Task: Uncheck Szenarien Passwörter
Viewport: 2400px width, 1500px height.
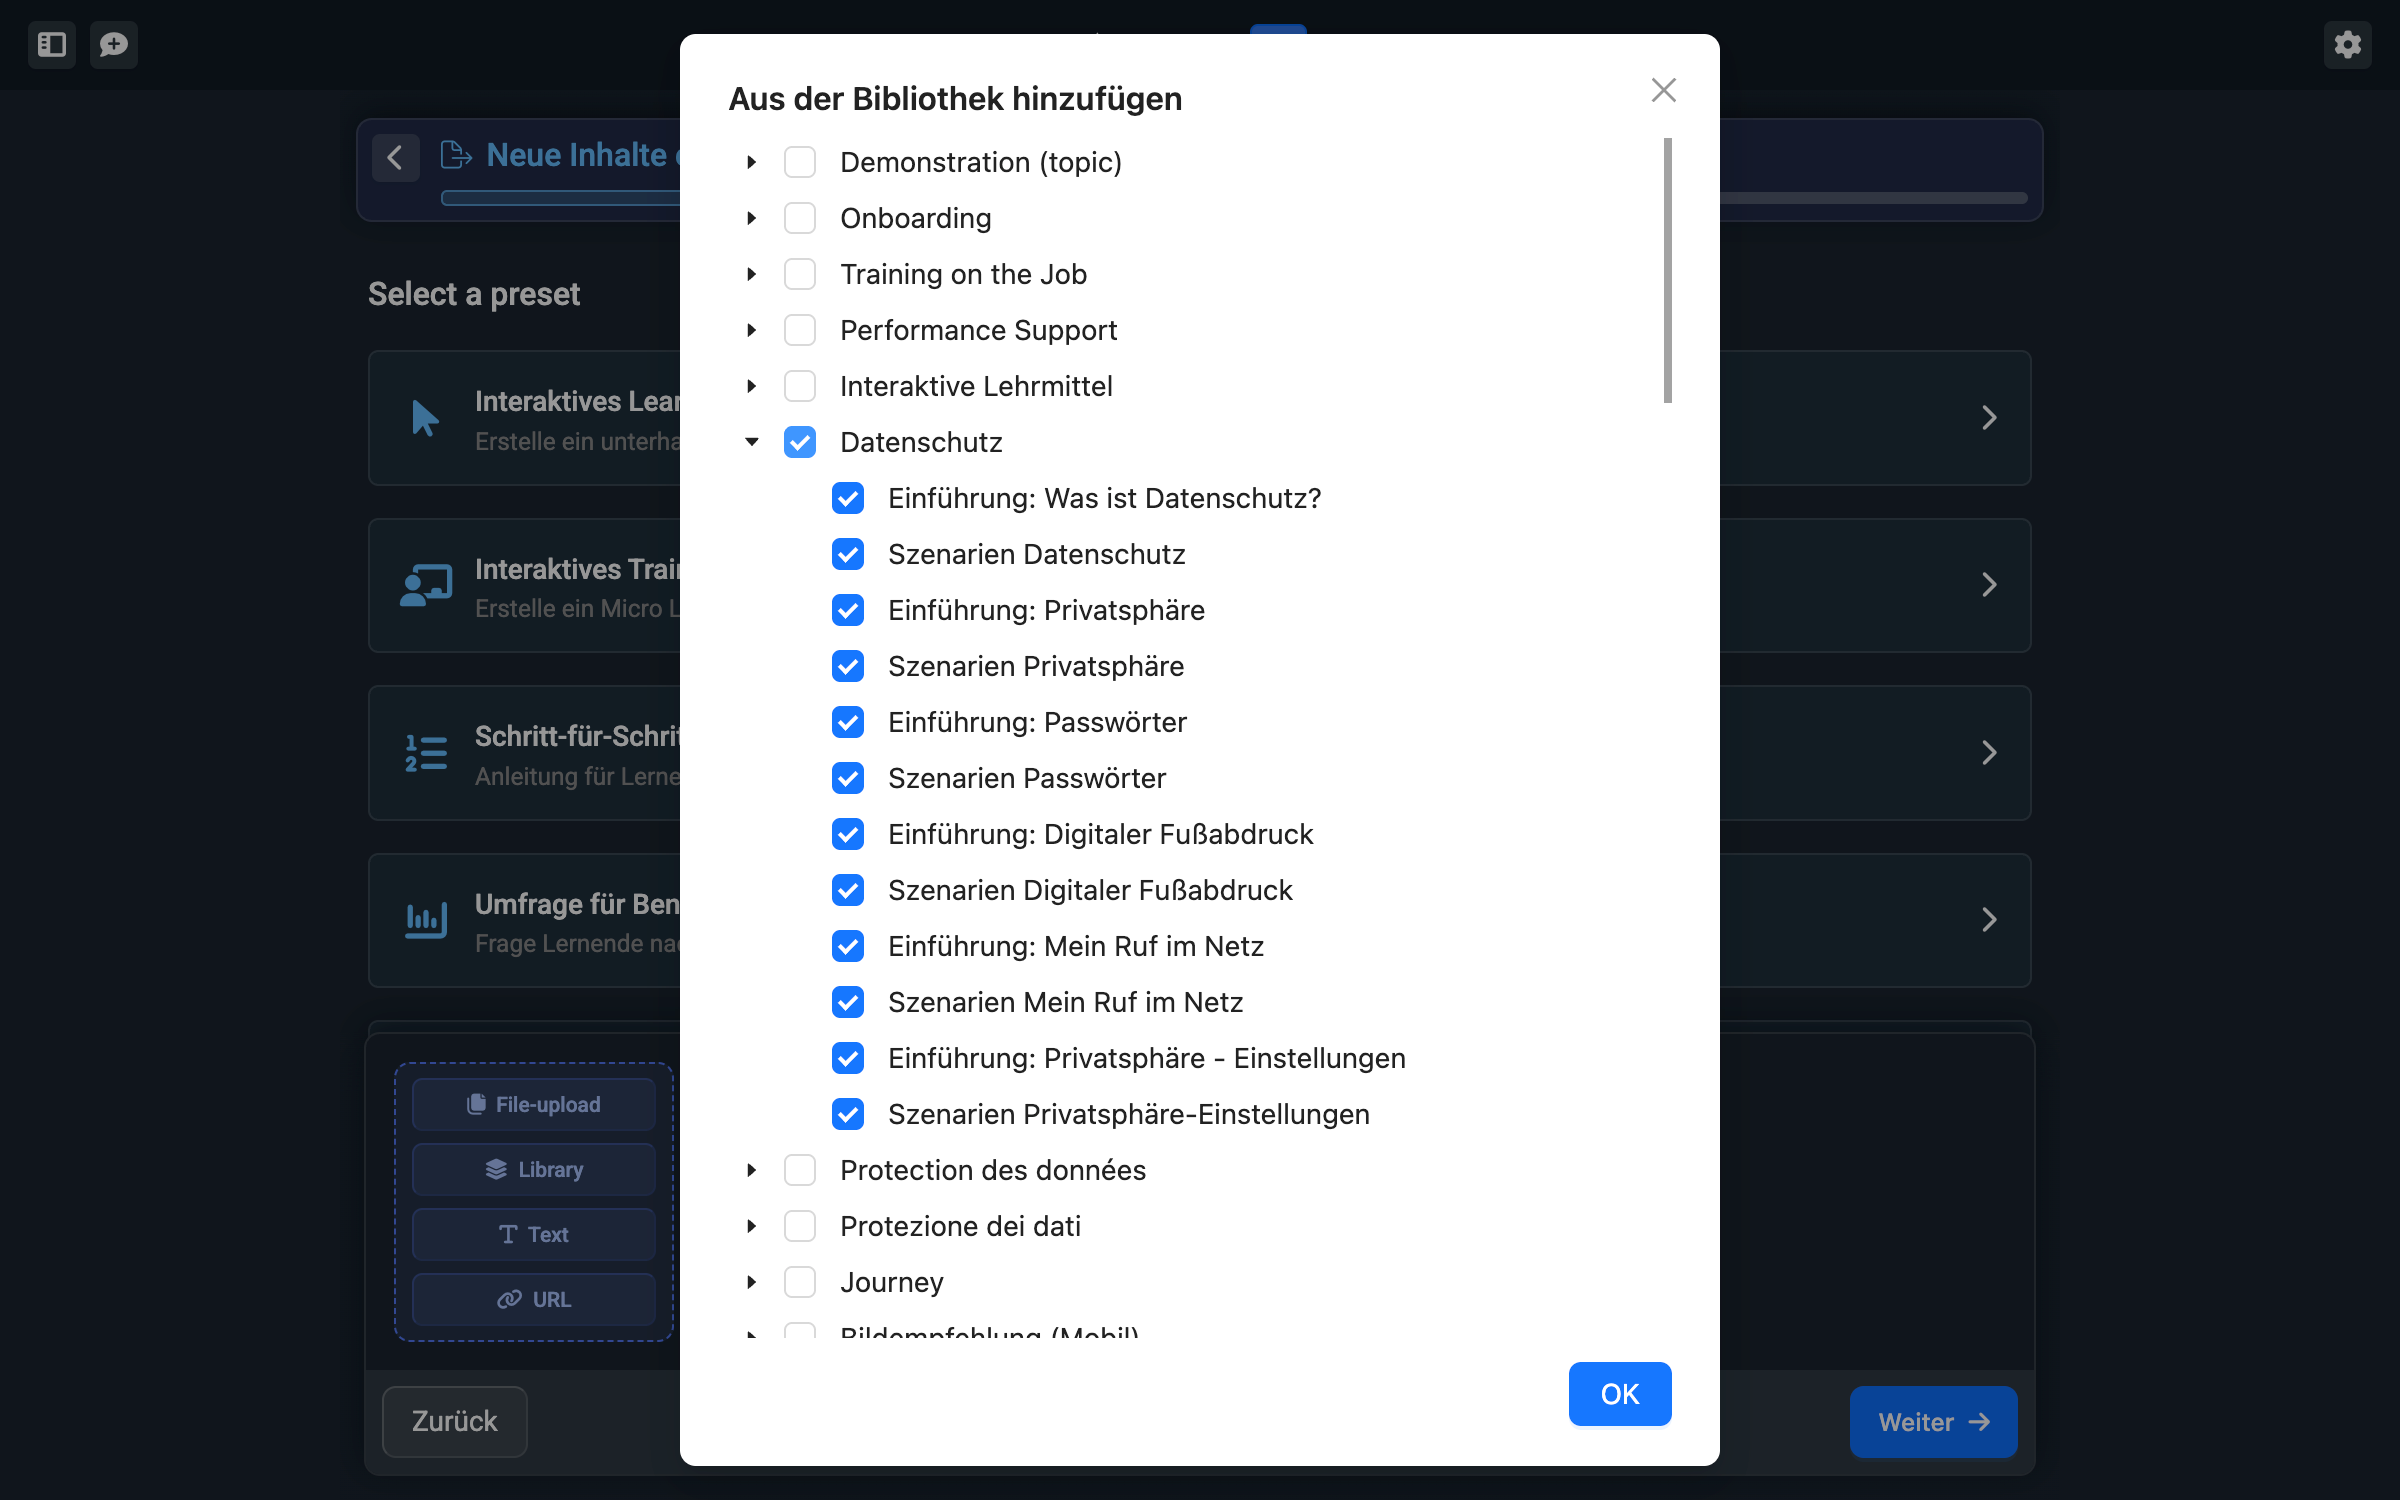Action: (x=848, y=778)
